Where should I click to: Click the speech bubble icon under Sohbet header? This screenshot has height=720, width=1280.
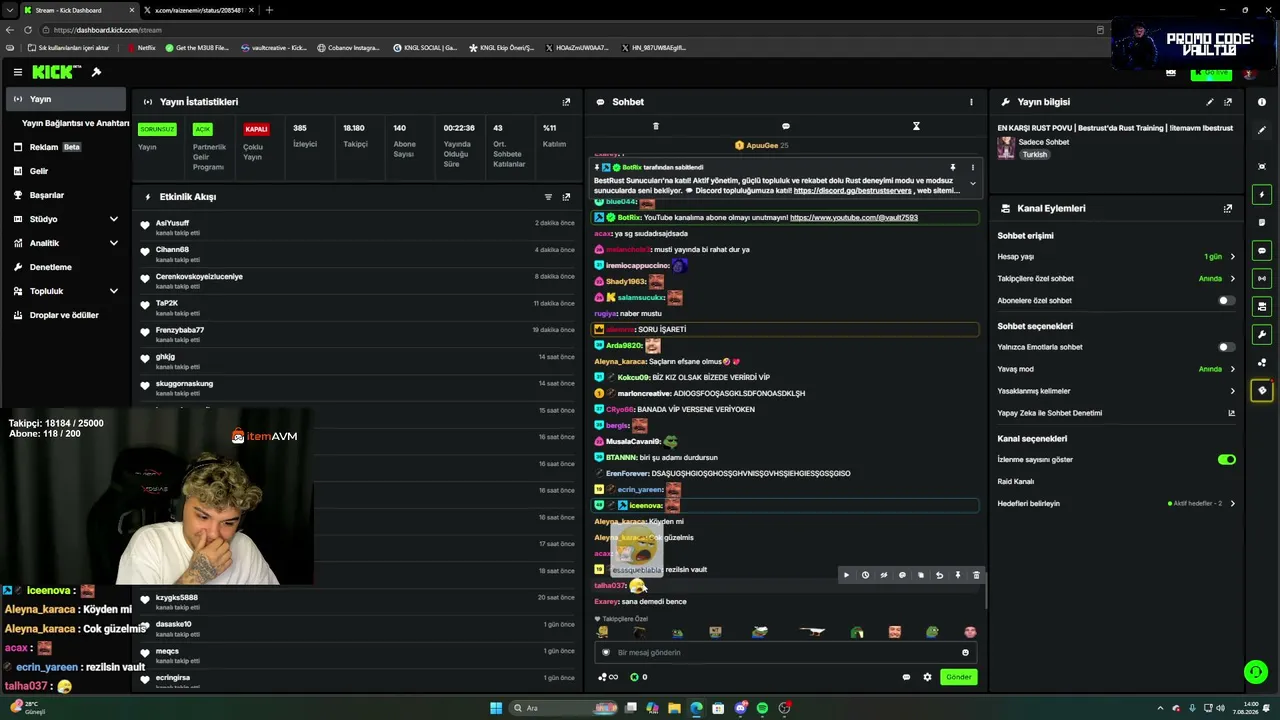point(786,126)
